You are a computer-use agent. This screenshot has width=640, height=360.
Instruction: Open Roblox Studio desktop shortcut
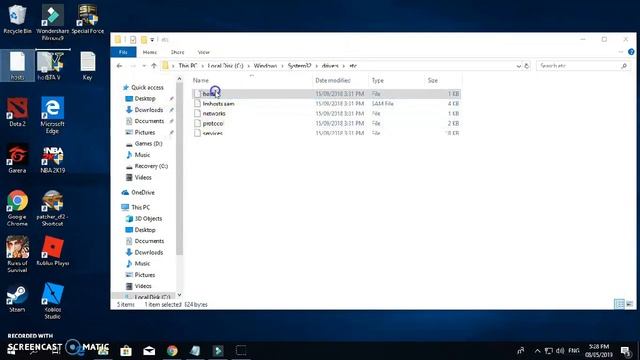click(52, 301)
